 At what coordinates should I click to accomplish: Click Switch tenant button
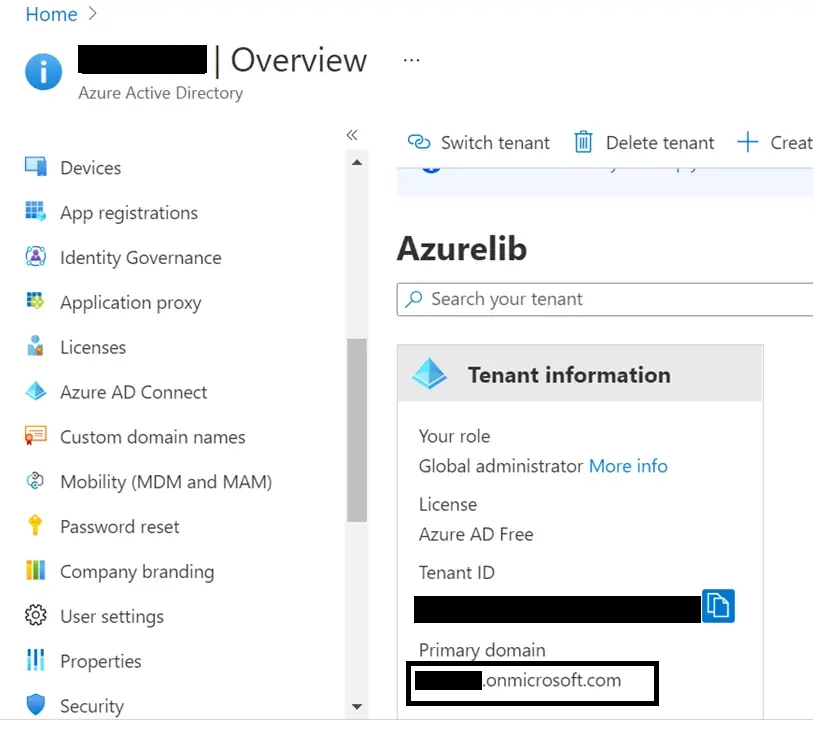point(478,143)
